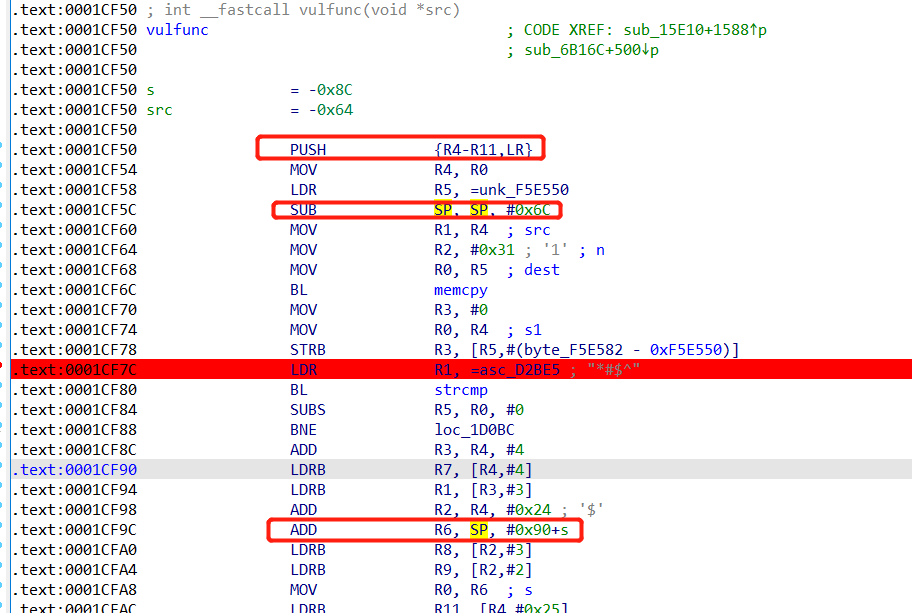
Task: Select the vulfunc function name label
Action: [177, 30]
